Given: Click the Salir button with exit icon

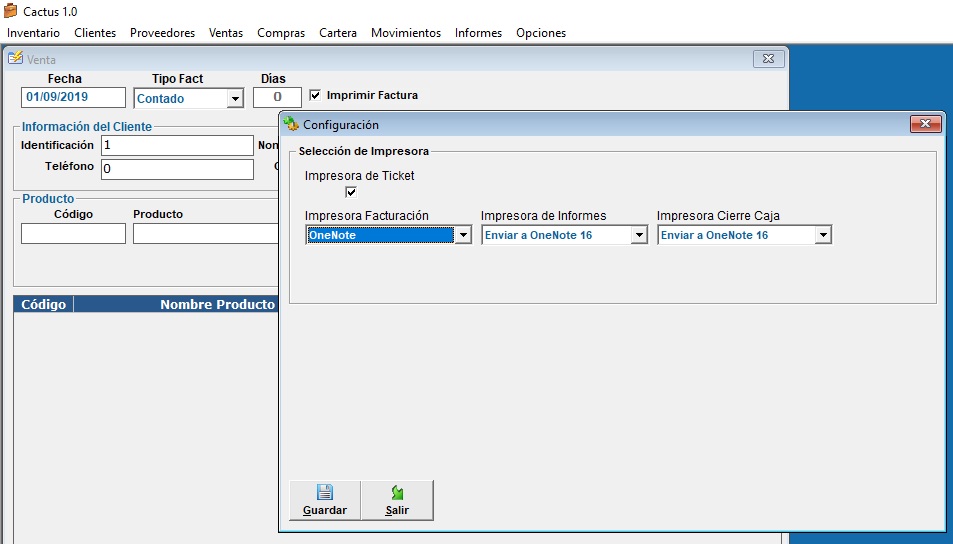Looking at the screenshot, I should point(397,500).
